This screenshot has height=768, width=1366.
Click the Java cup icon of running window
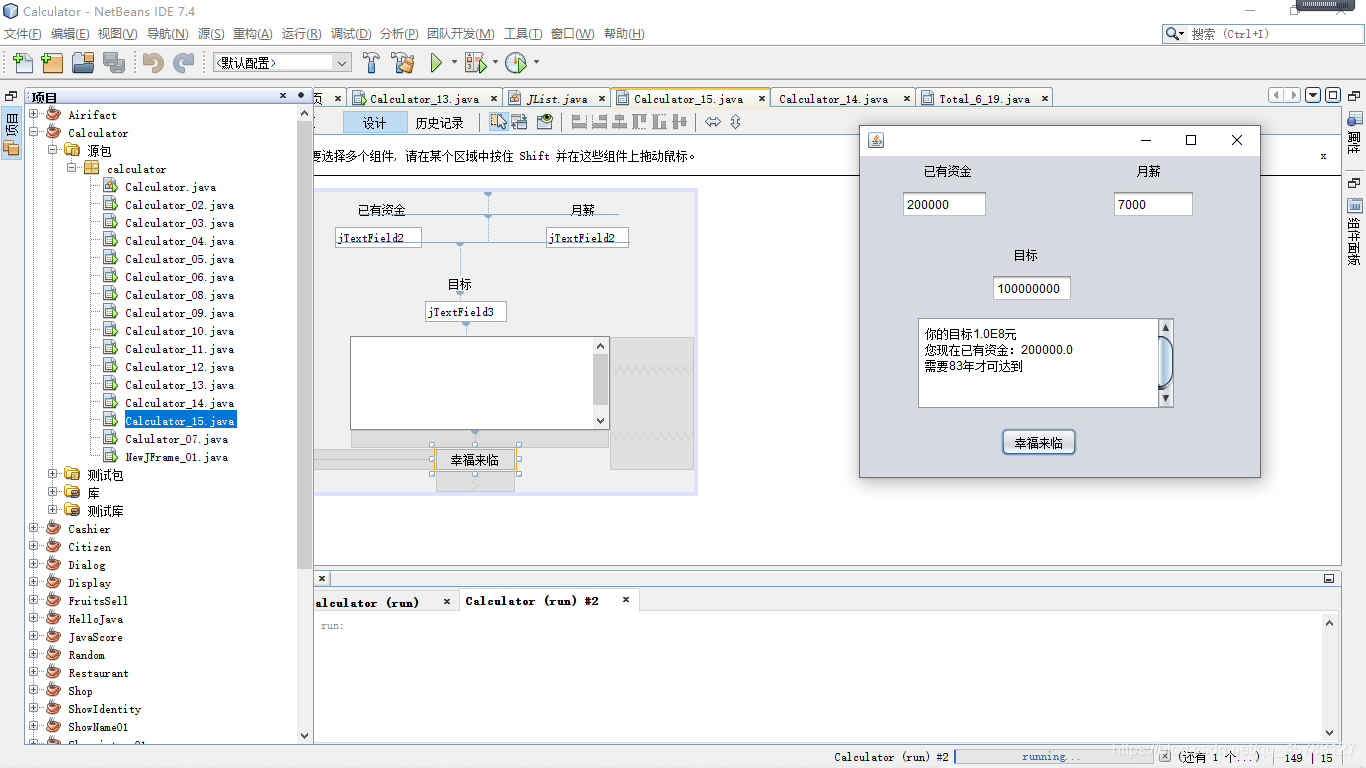(876, 140)
